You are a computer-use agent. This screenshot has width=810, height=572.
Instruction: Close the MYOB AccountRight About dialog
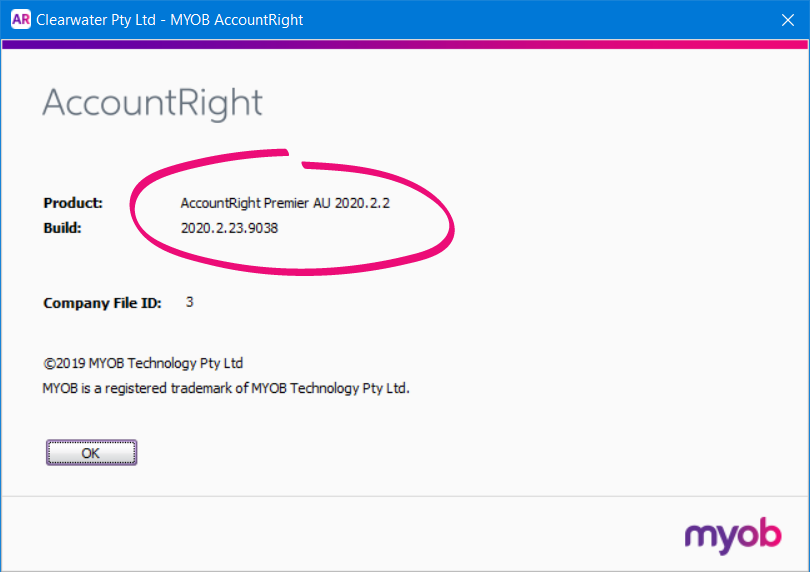pos(787,20)
